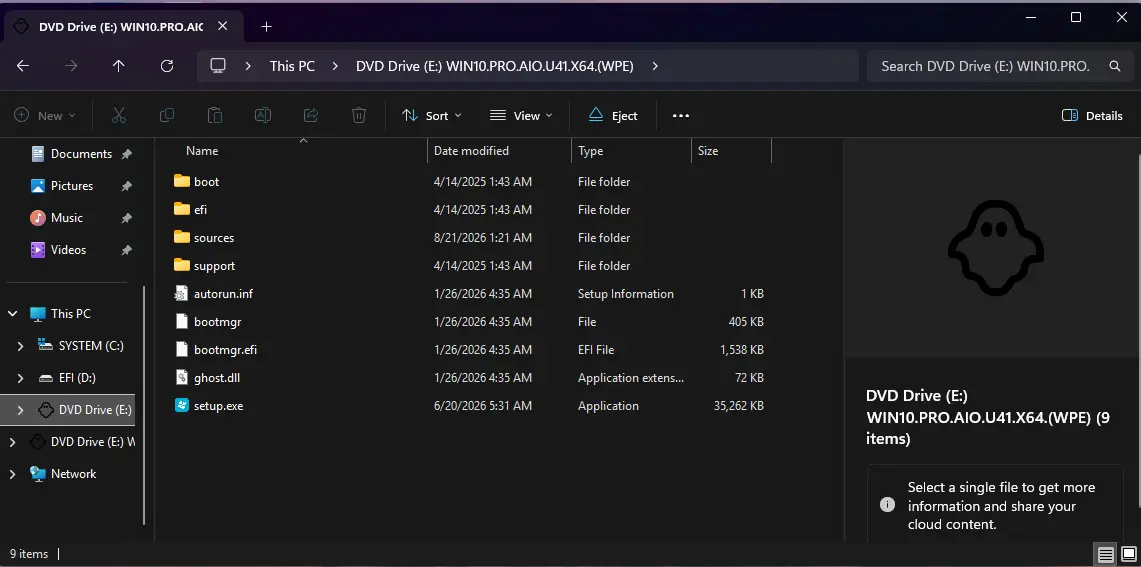Image resolution: width=1141 pixels, height=567 pixels.
Task: Open the View dropdown menu
Action: click(521, 116)
